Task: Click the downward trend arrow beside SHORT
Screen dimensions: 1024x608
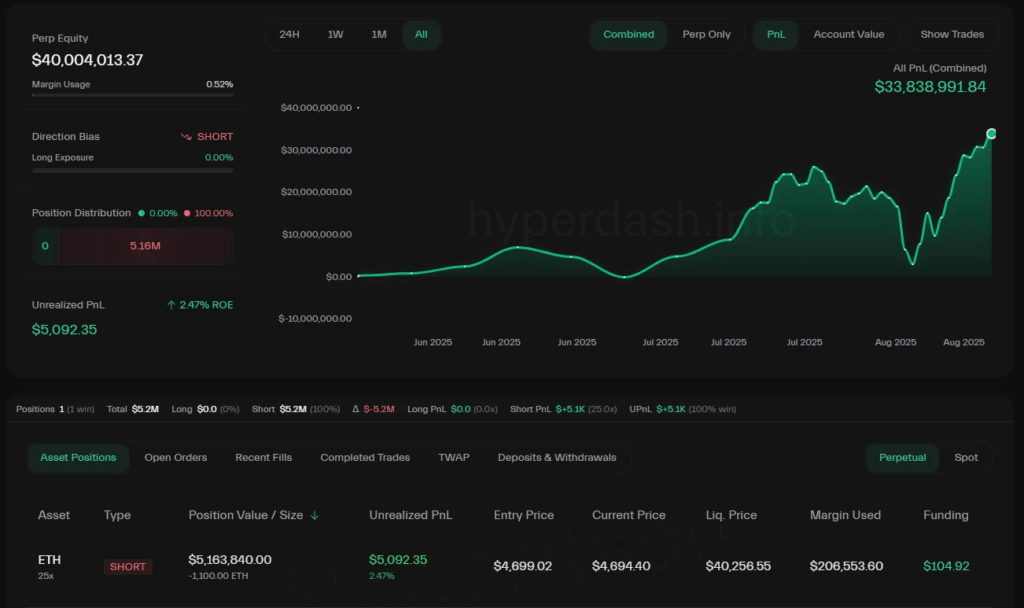Action: coord(186,137)
